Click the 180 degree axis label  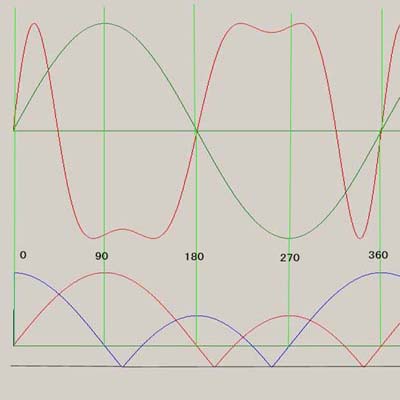tap(194, 257)
